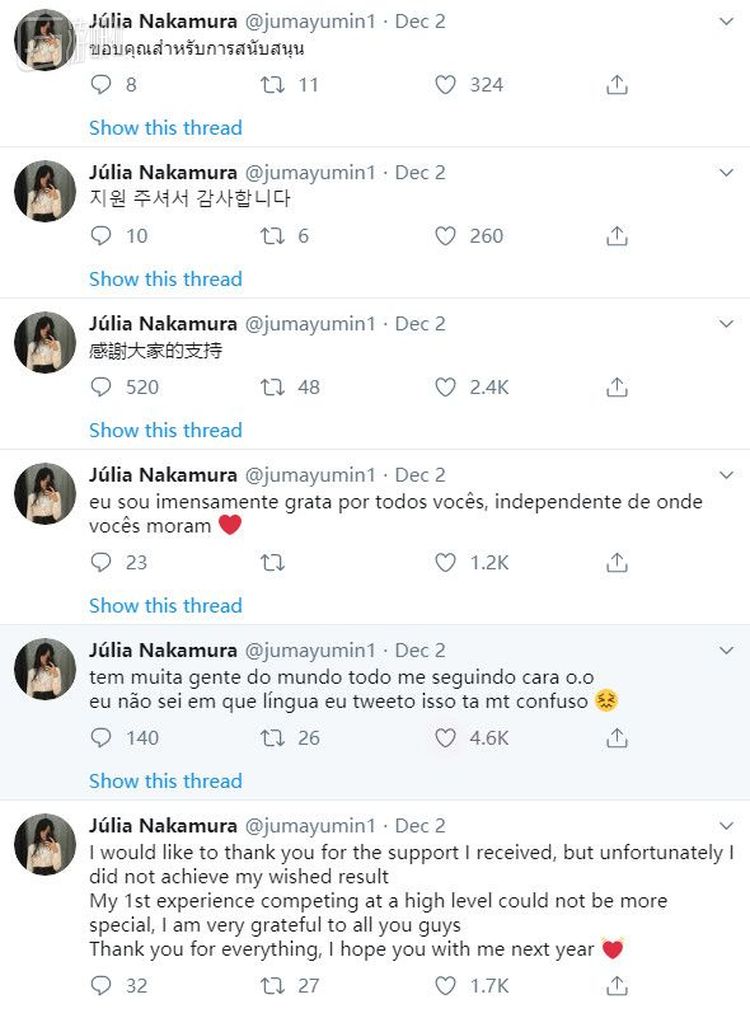The width and height of the screenshot is (750, 1018).
Task: Retweet the Korean tweet with 6 retweets
Action: click(271, 236)
